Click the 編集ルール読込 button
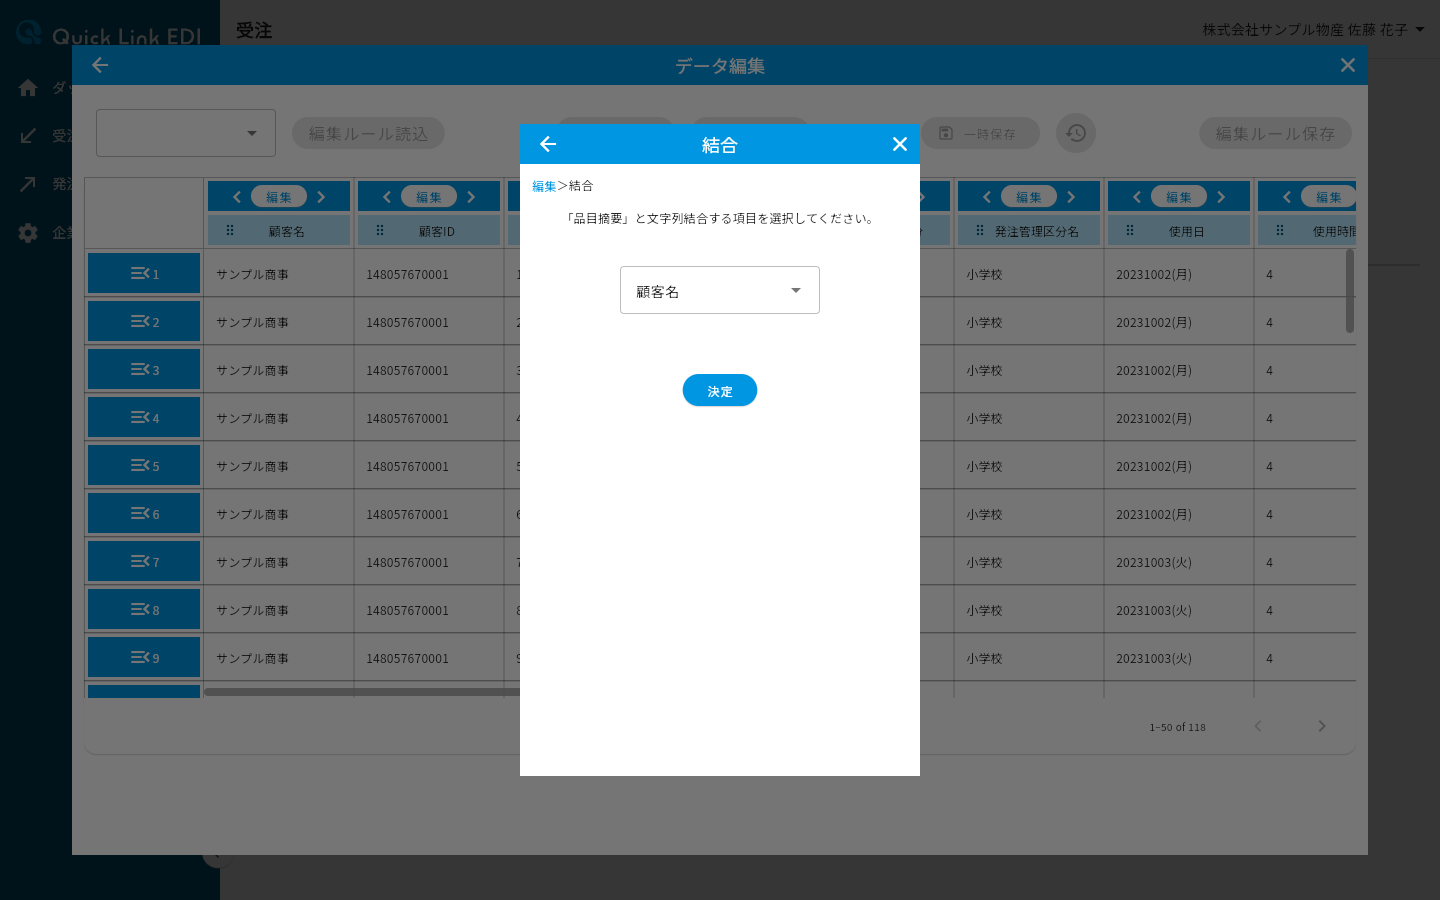1440x900 pixels. pos(368,133)
